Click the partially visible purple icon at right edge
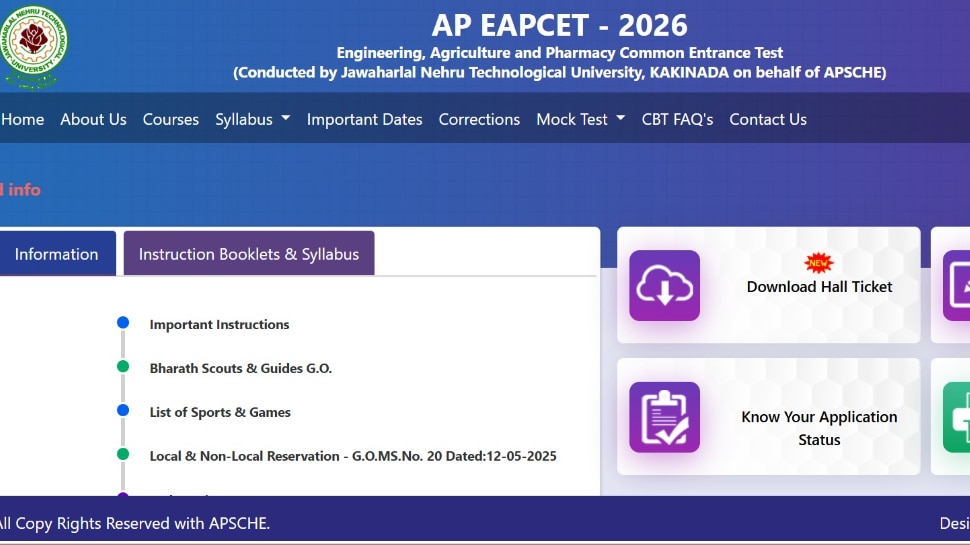 point(957,286)
